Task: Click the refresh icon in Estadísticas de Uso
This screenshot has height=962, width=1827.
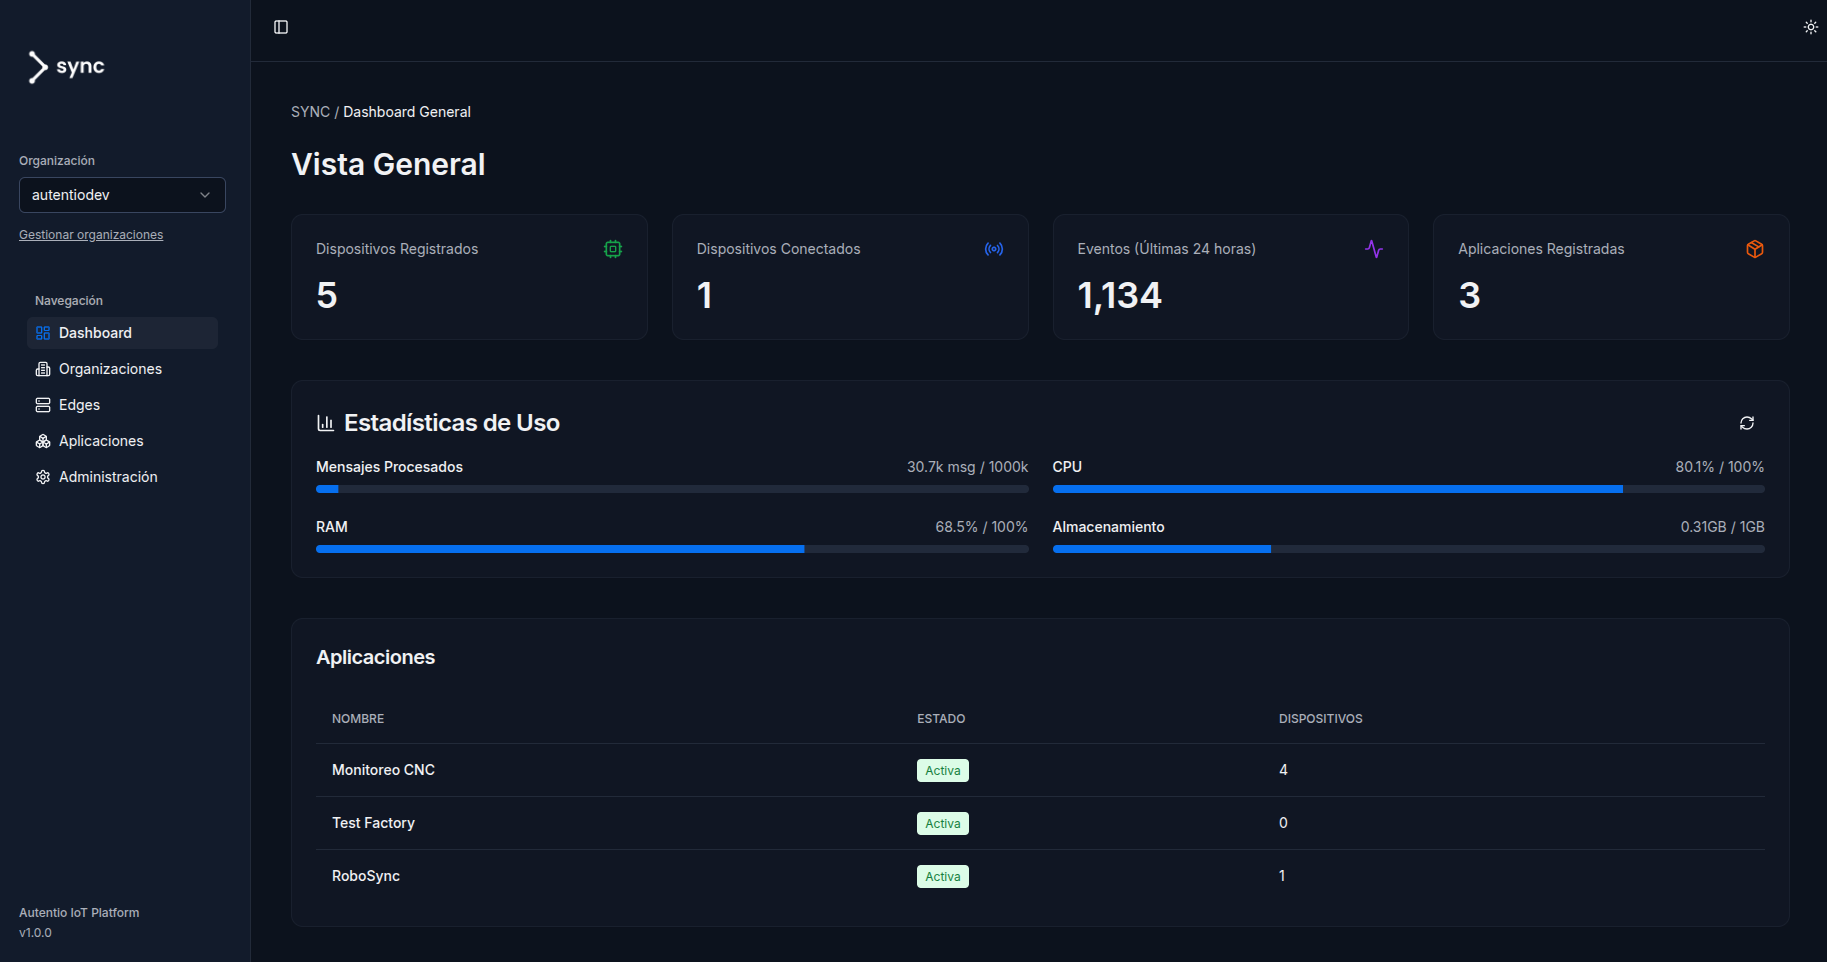Action: [x=1746, y=423]
